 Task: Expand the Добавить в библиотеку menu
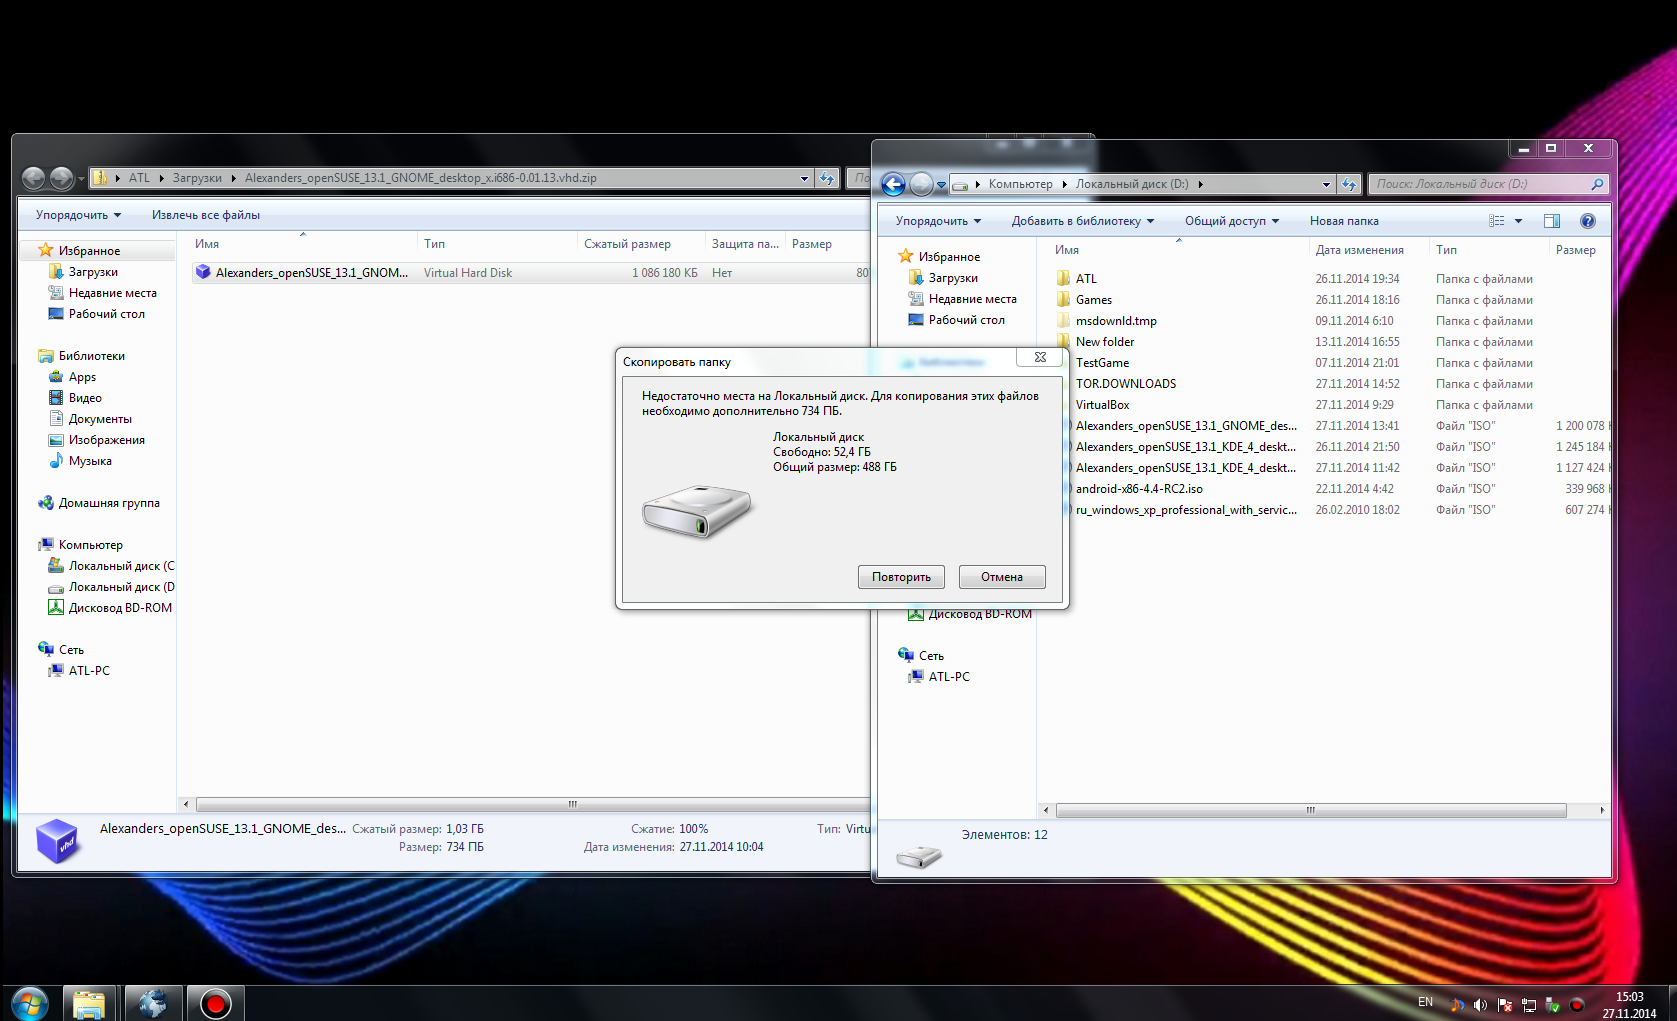pyautogui.click(x=1082, y=221)
